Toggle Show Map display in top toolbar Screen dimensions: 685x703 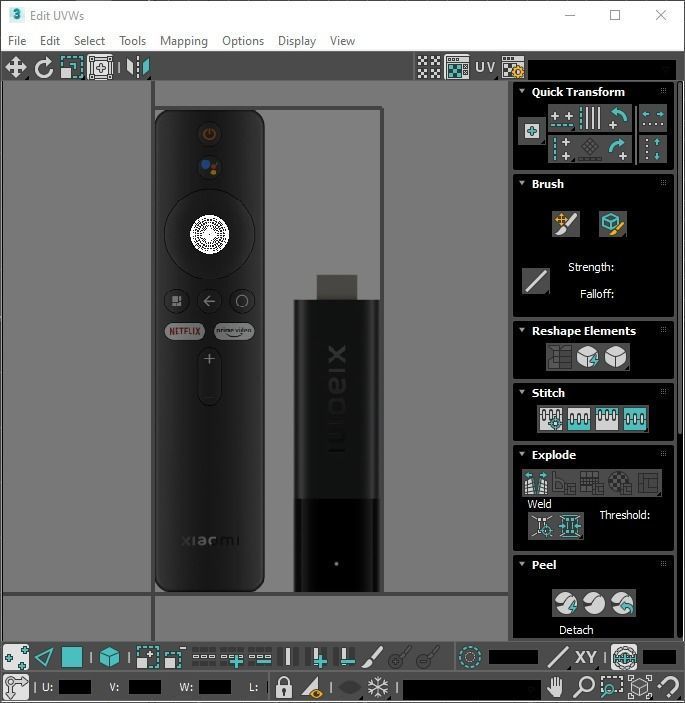(457, 67)
